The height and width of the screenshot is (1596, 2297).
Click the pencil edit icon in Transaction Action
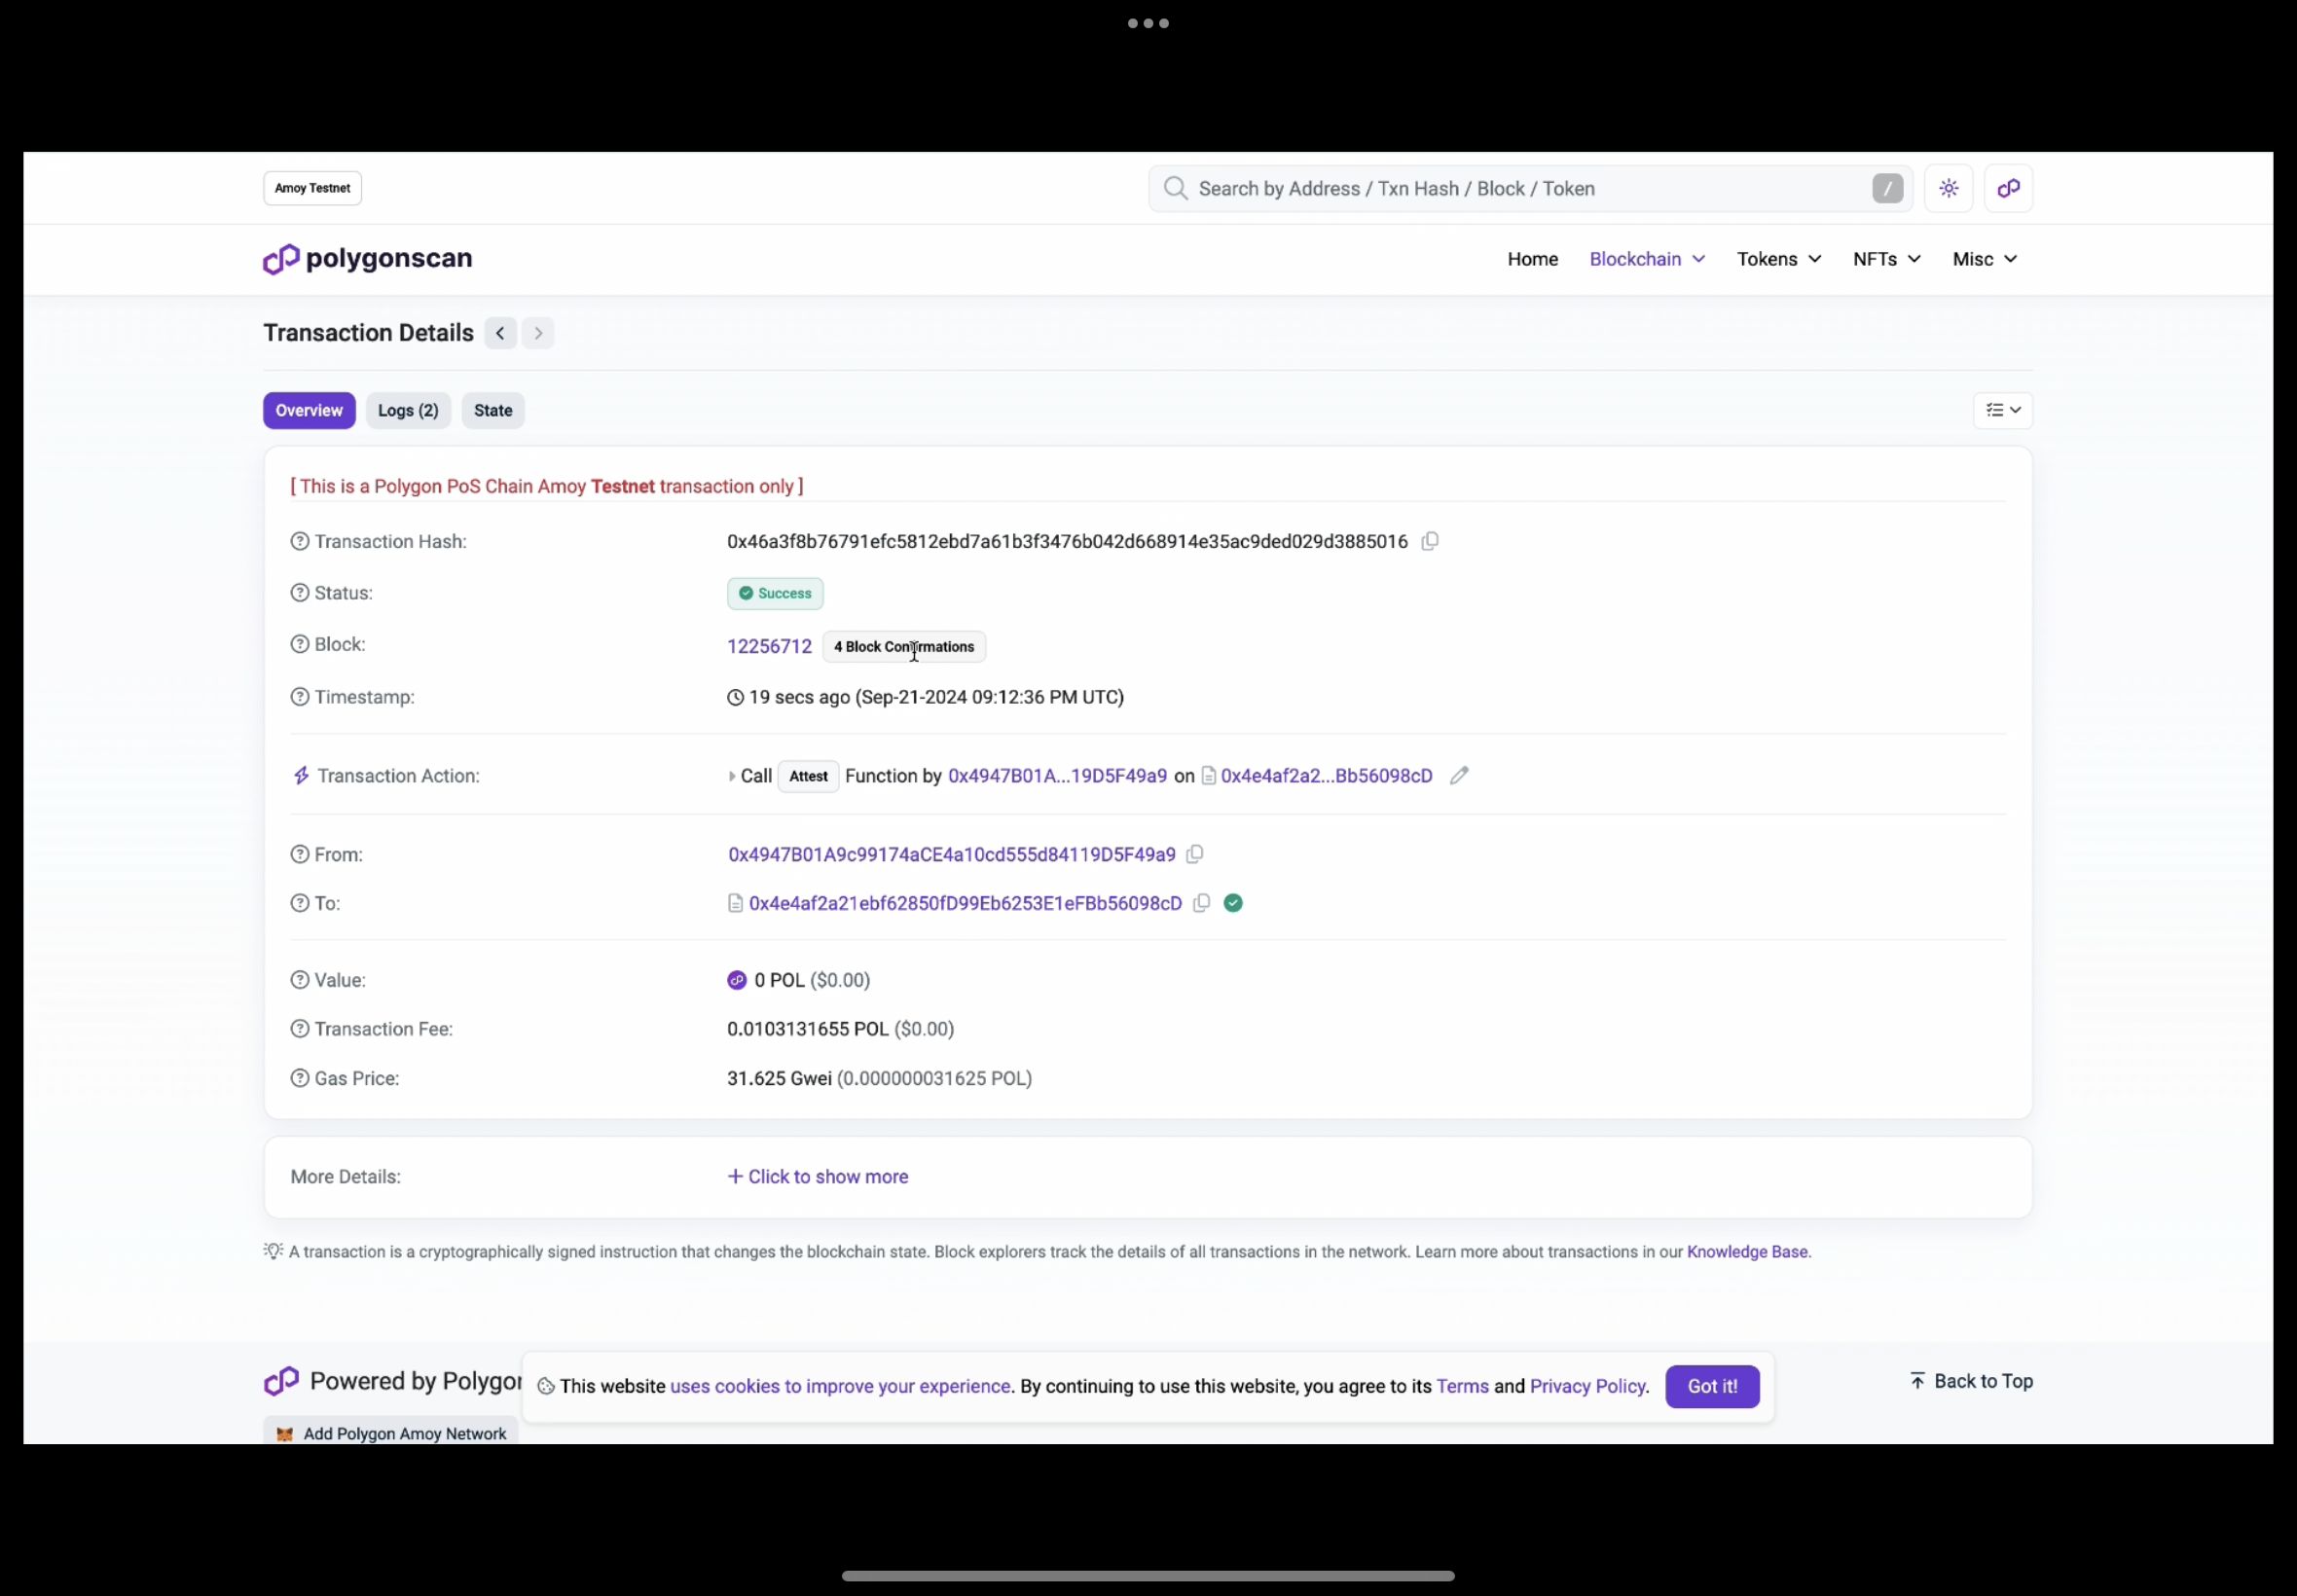(x=1459, y=775)
